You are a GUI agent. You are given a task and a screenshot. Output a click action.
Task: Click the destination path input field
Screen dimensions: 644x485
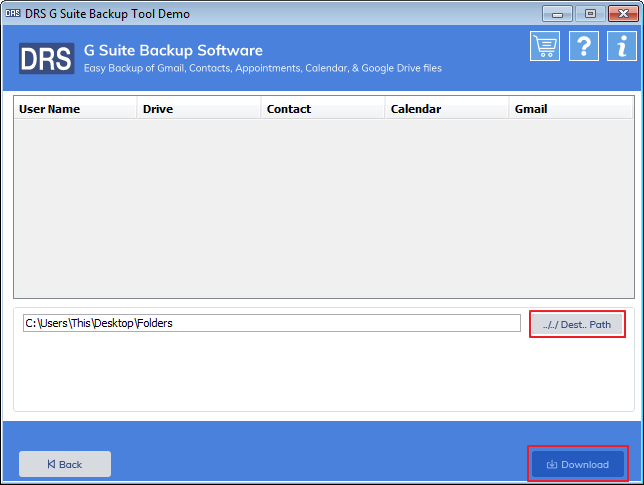pyautogui.click(x=272, y=323)
